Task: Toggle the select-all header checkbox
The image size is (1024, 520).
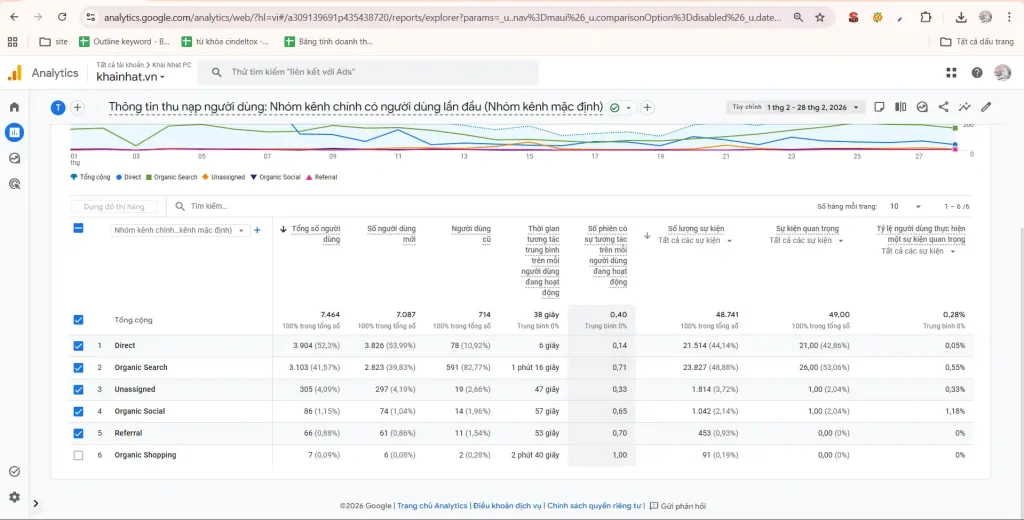Action: pyautogui.click(x=78, y=228)
